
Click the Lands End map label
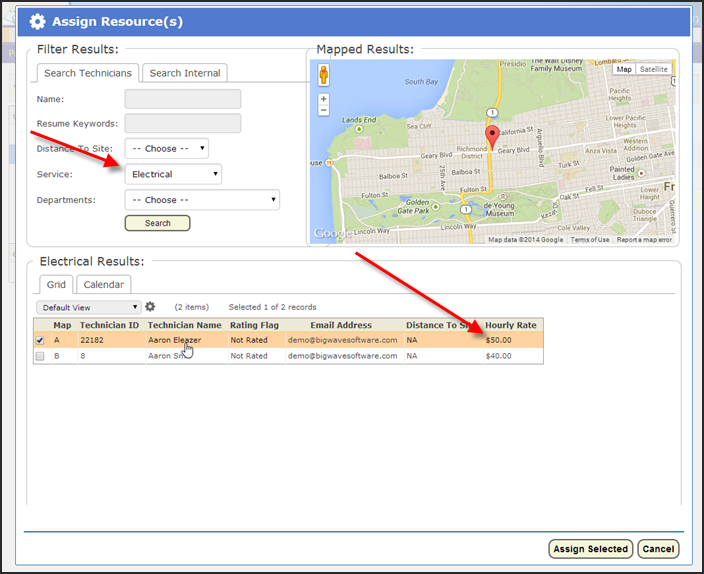pos(359,120)
